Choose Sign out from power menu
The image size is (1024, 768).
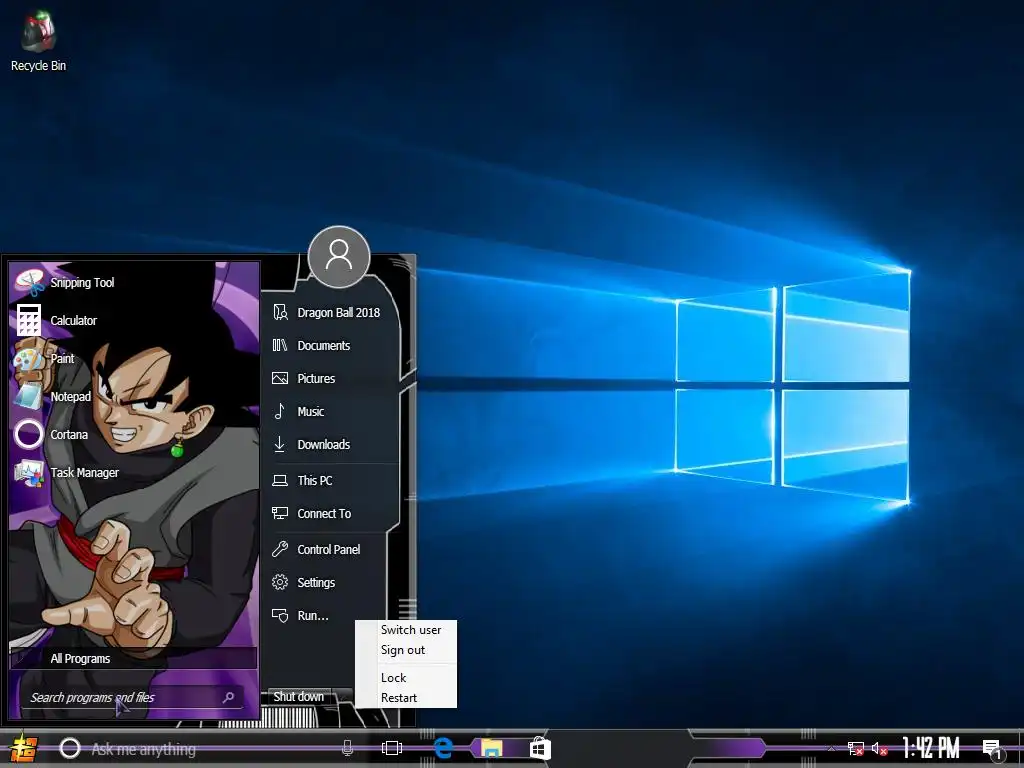point(403,650)
